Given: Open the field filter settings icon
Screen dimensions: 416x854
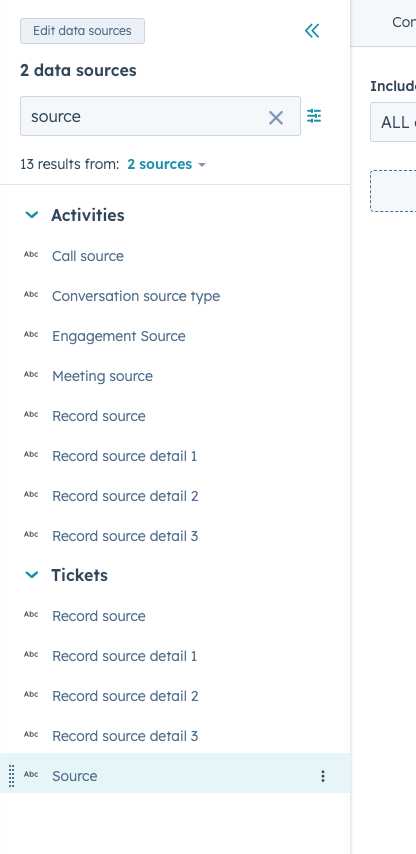Looking at the screenshot, I should coord(314,116).
